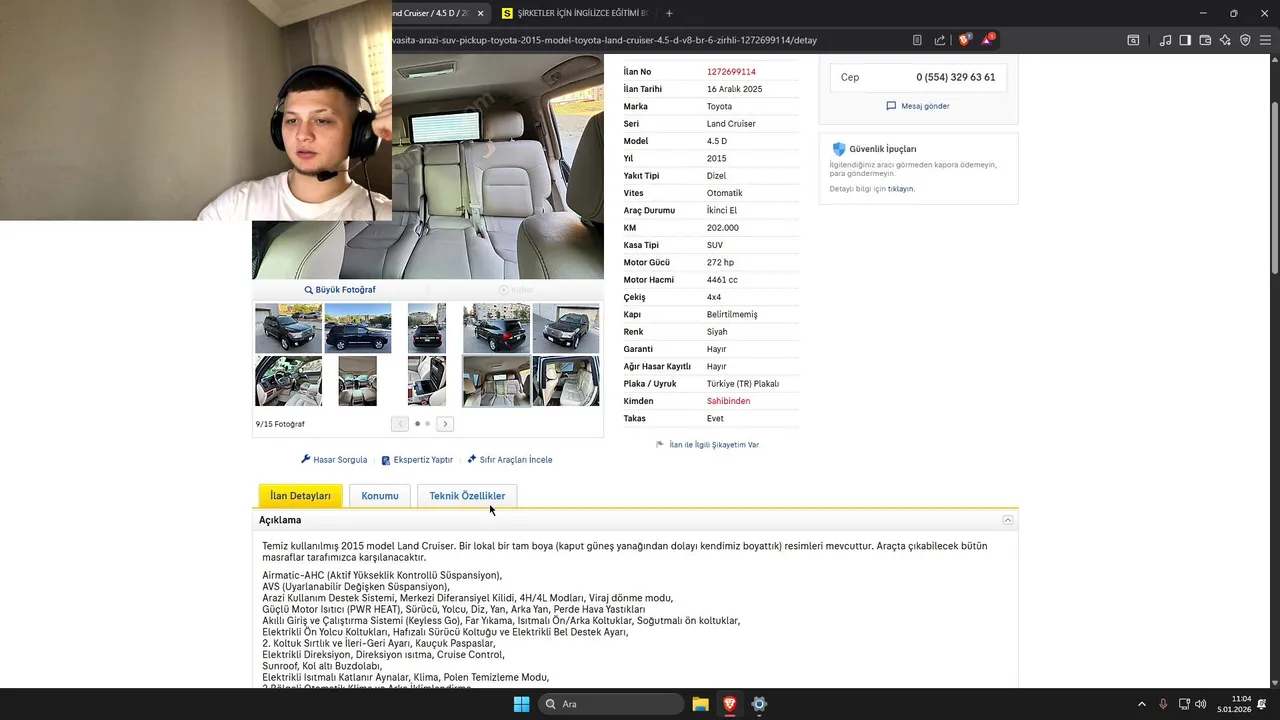Select İlan Detayları tab

point(300,496)
